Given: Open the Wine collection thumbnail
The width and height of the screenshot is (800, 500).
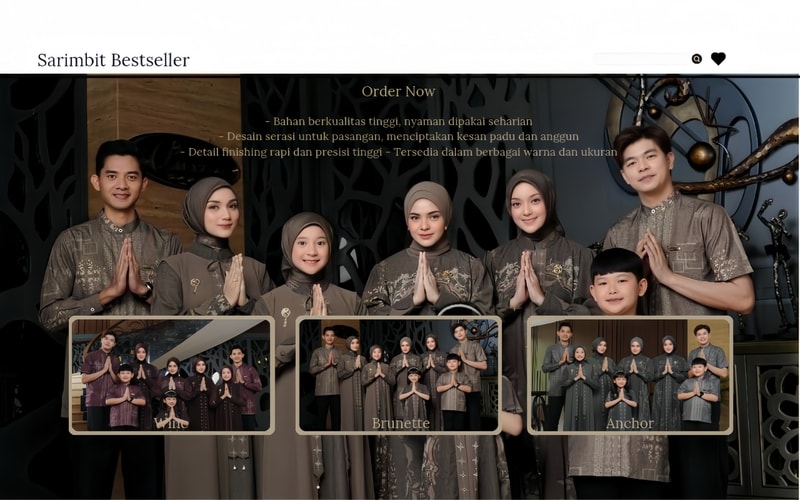Looking at the screenshot, I should [x=171, y=375].
